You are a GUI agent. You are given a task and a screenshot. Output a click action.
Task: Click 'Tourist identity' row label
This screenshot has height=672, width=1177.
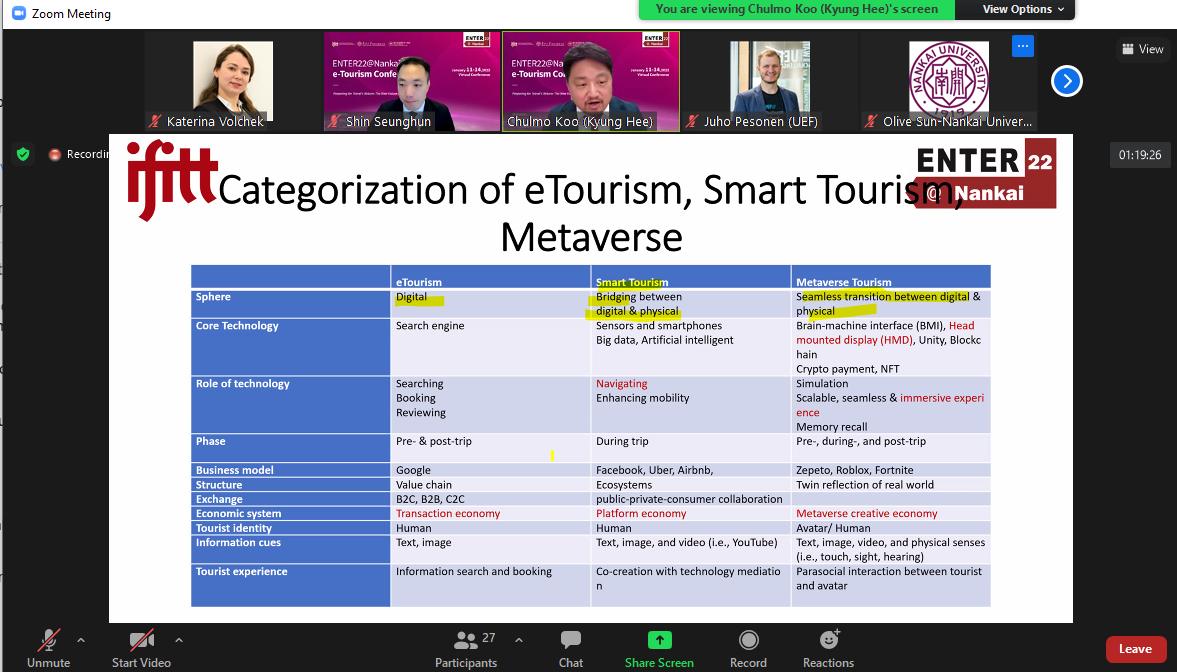point(233,528)
